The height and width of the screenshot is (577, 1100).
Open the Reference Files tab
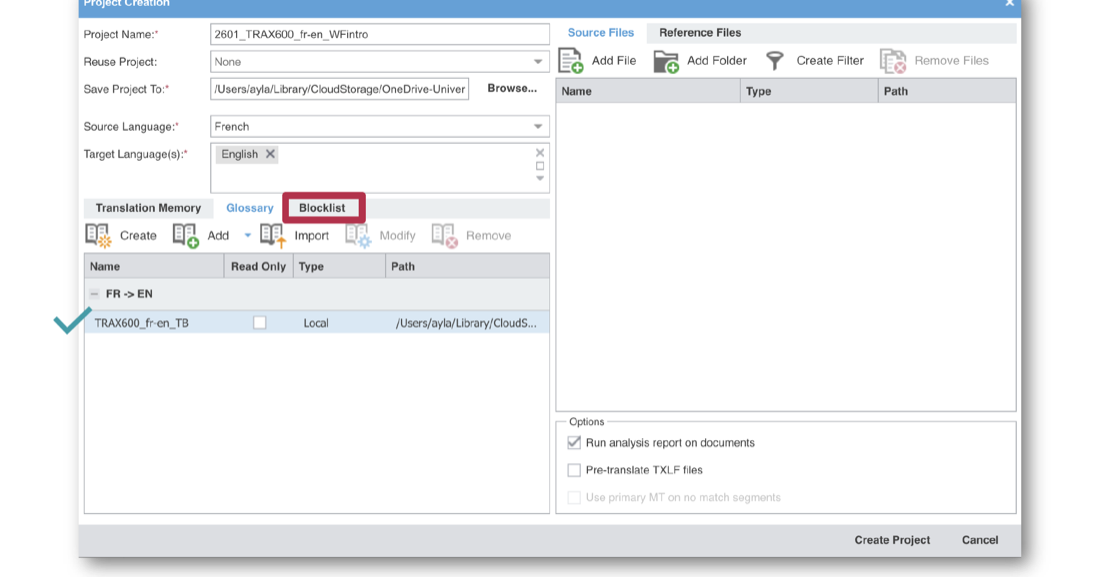699,32
